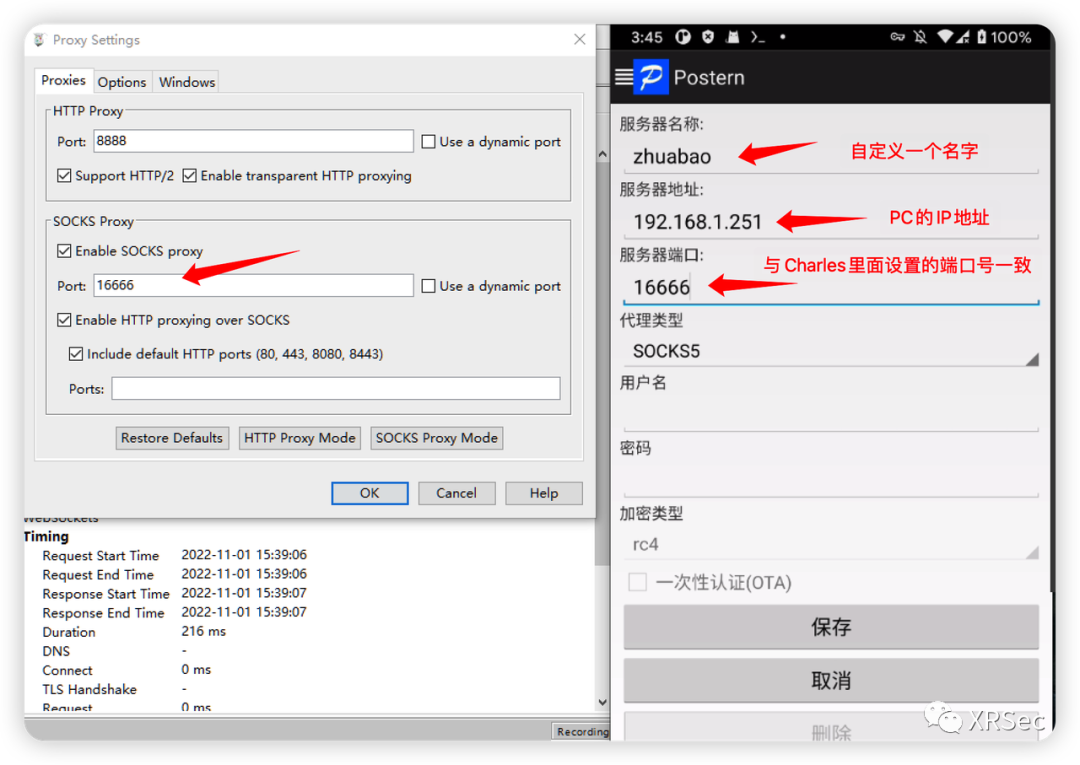
Task: Click the Proxy Settings window icon
Action: point(40,40)
